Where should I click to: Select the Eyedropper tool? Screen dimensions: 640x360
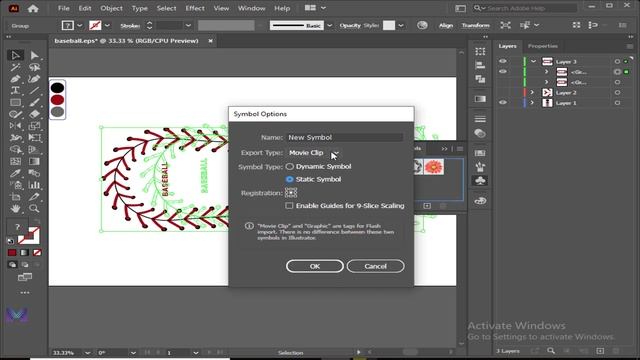coord(16,173)
